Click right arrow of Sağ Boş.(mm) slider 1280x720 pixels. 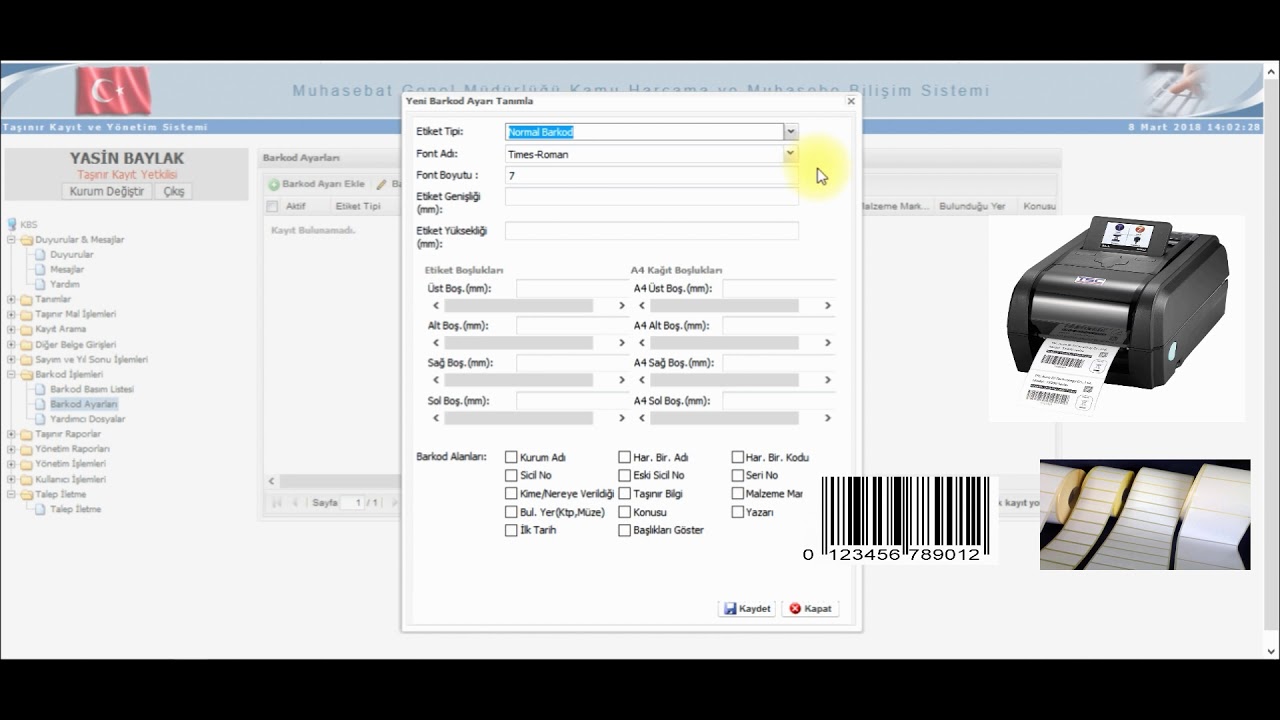pos(622,380)
